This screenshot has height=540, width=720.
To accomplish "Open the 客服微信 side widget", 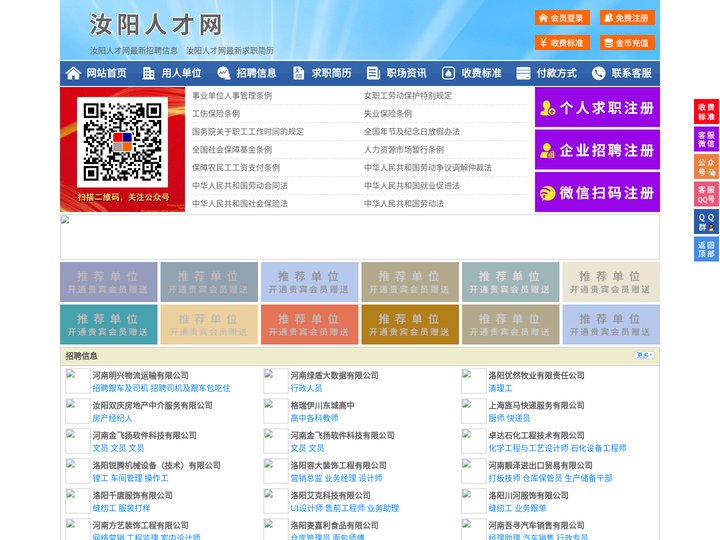I will [706, 139].
